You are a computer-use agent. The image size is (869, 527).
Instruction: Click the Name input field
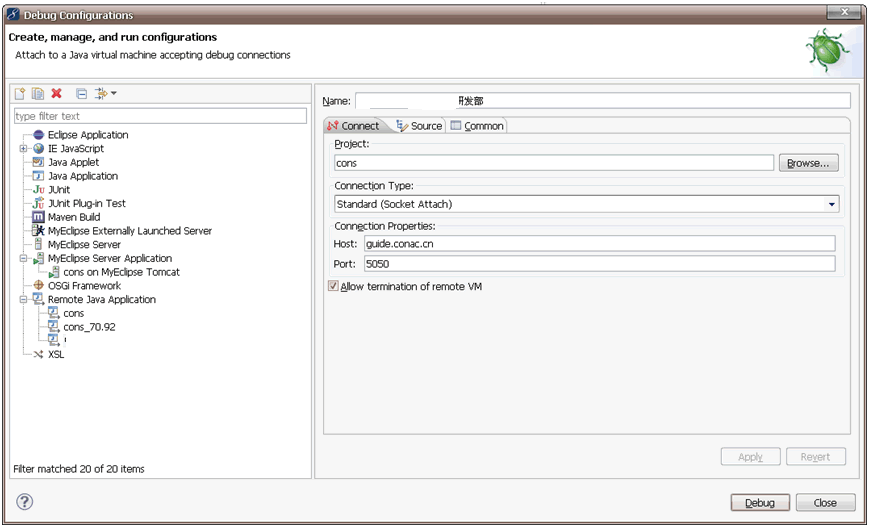[603, 101]
